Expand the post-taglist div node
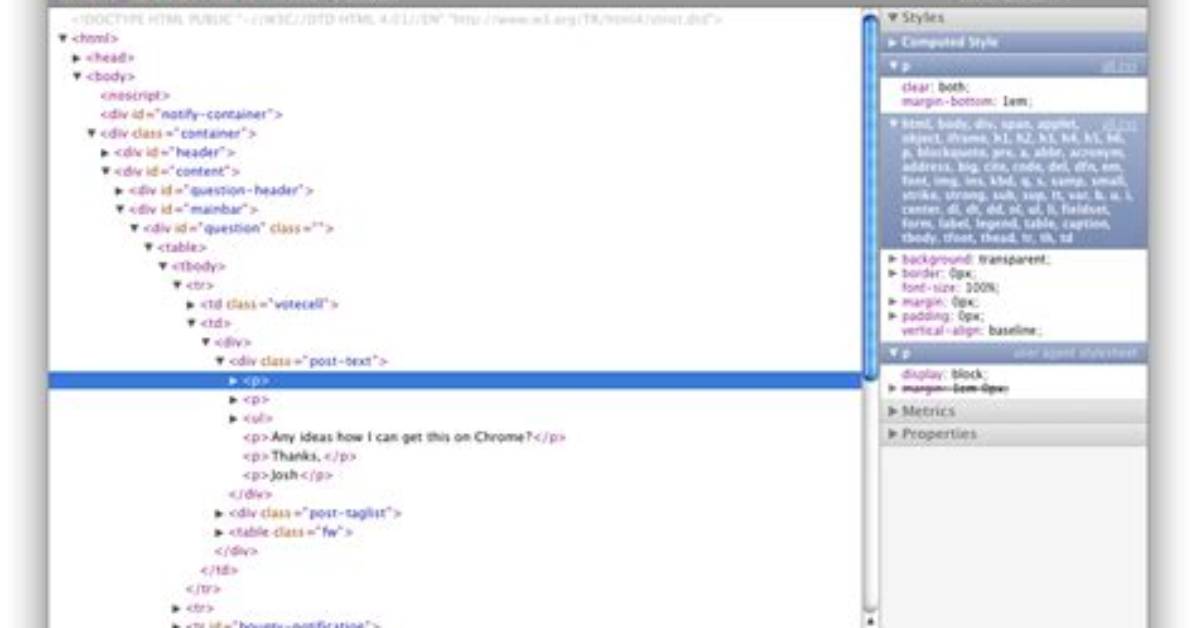The height and width of the screenshot is (628, 1196). [x=220, y=513]
